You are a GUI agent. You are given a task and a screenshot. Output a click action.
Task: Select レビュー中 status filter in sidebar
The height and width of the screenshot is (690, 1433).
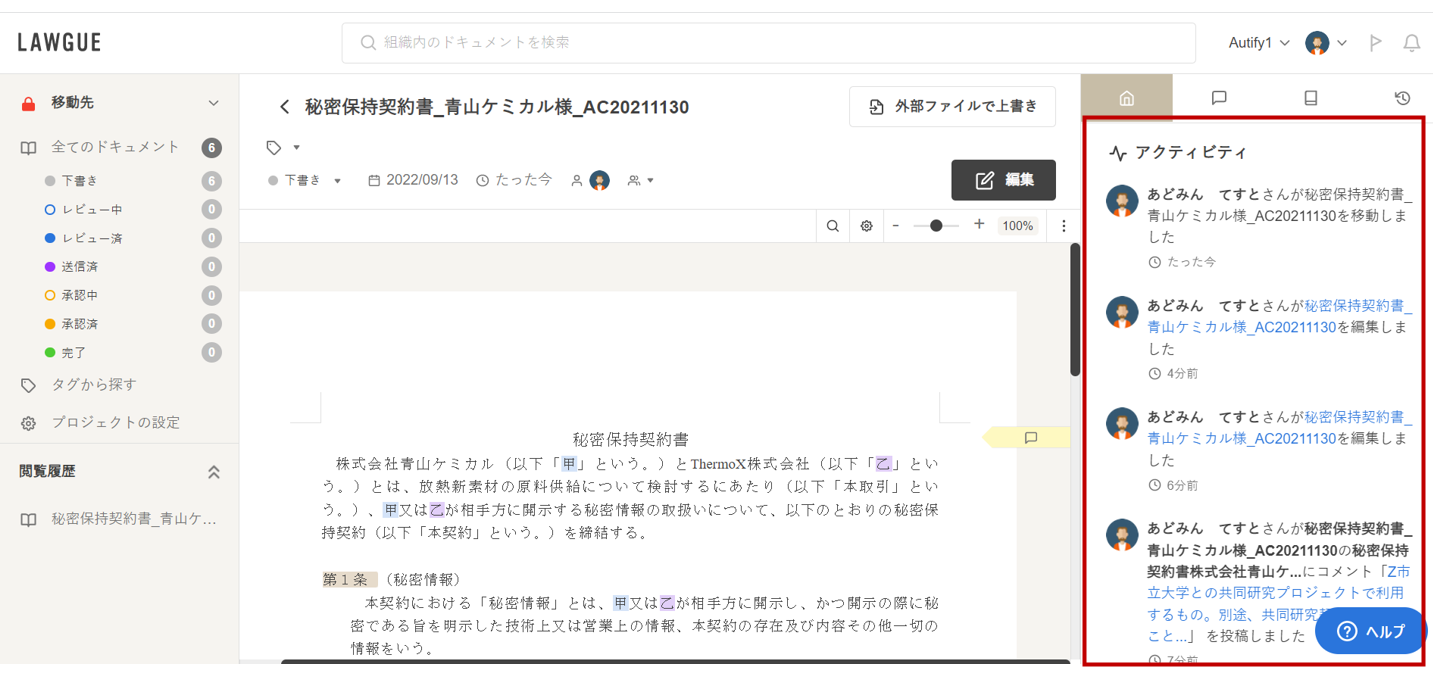click(92, 210)
